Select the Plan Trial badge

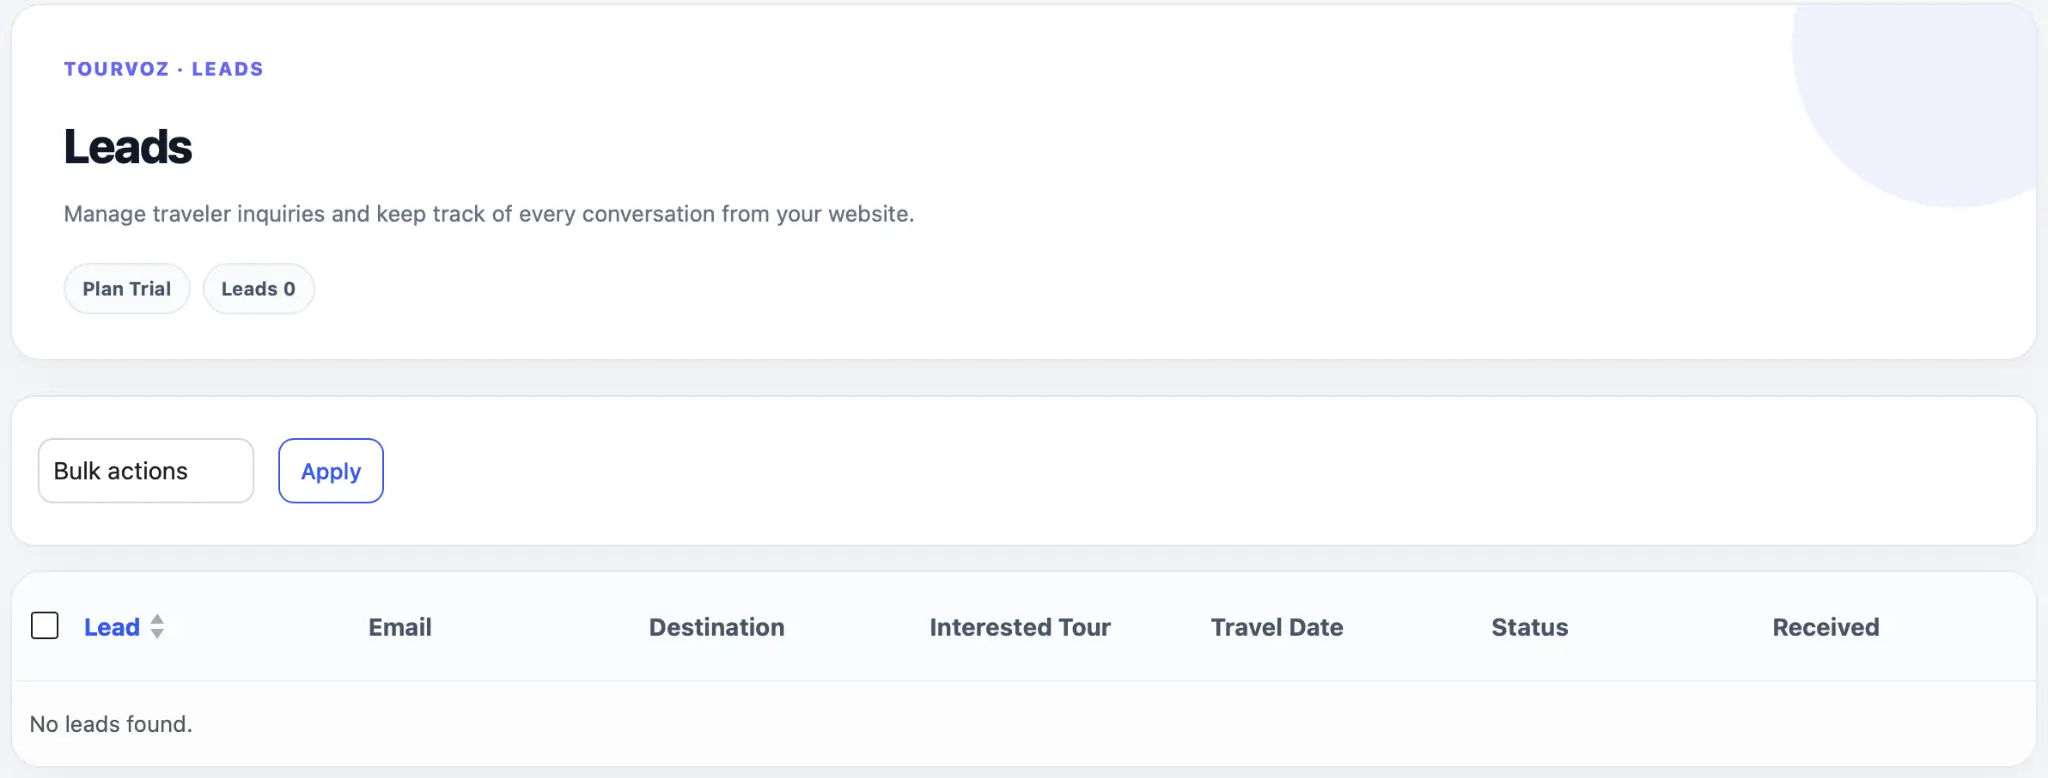coord(127,289)
